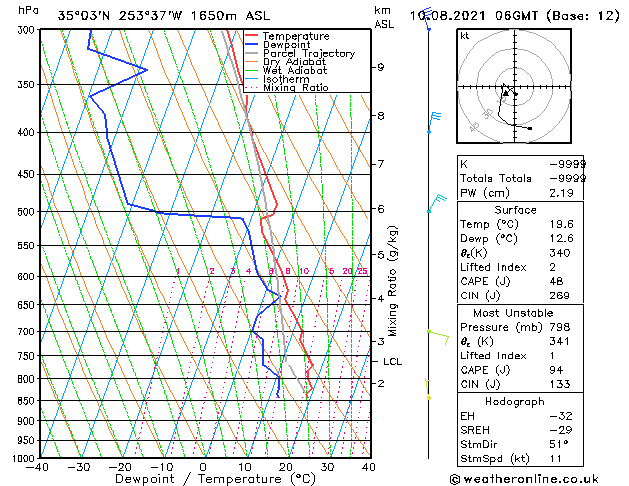Click the Surface CAPE value row
Image resolution: width=629 pixels, height=486 pixels.
[520, 281]
